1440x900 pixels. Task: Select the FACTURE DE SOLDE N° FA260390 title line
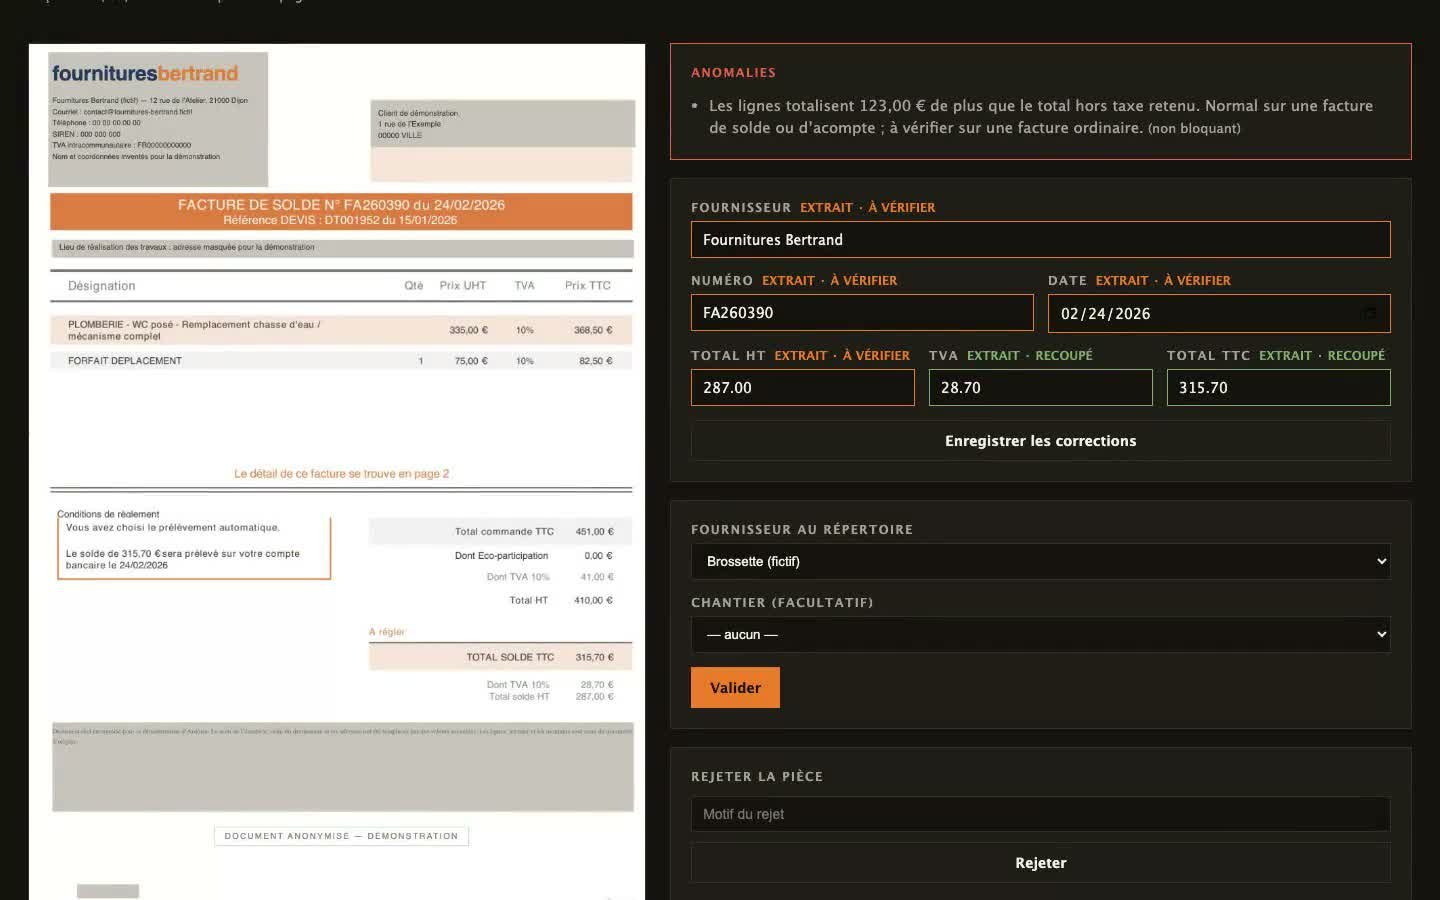point(341,205)
